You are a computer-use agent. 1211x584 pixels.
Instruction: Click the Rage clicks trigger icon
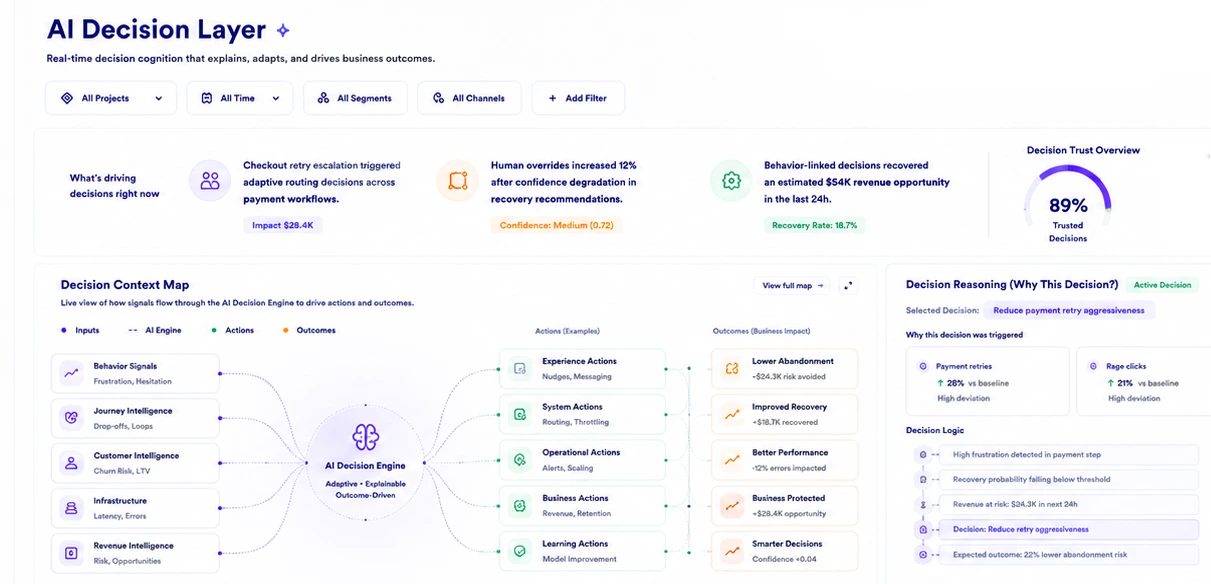(1093, 367)
